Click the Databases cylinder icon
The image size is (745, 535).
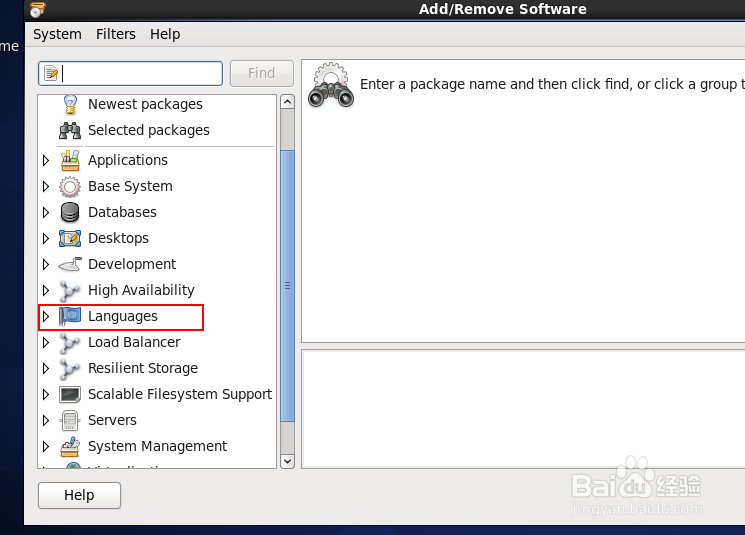point(70,212)
